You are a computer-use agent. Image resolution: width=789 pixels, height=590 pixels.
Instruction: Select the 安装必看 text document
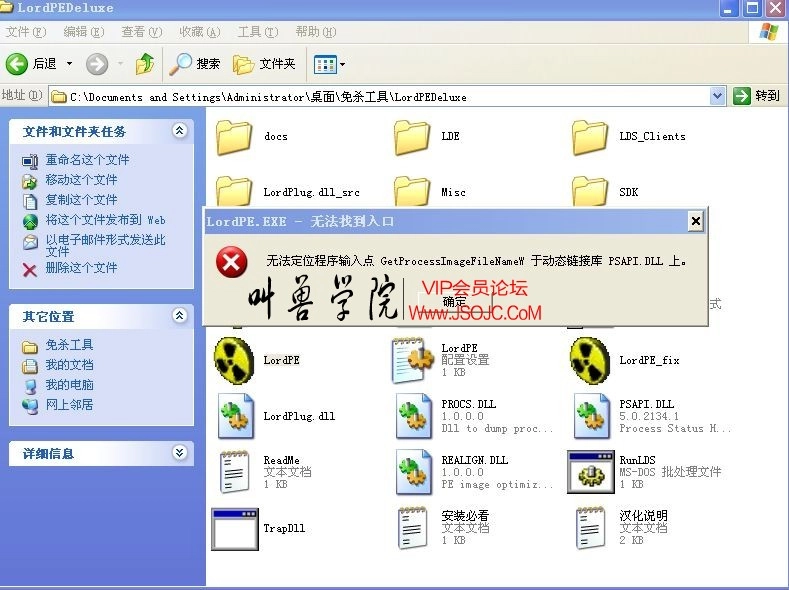coord(413,528)
